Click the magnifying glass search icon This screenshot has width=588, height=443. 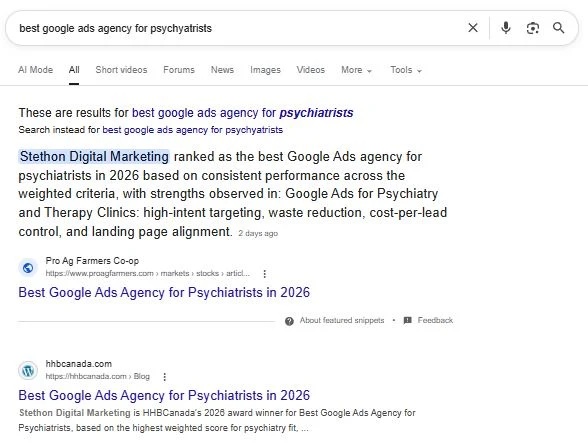coord(558,28)
